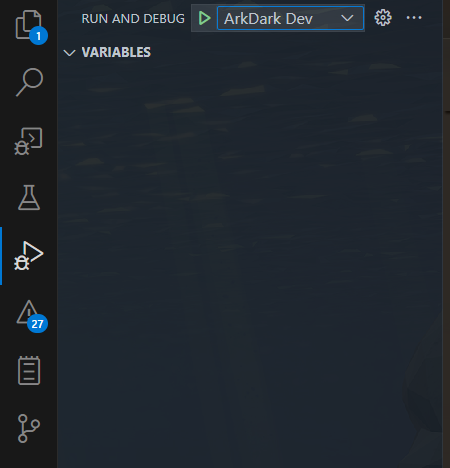Open the bug-with-terminal debug console icon
The image size is (450, 468).
tap(29, 141)
